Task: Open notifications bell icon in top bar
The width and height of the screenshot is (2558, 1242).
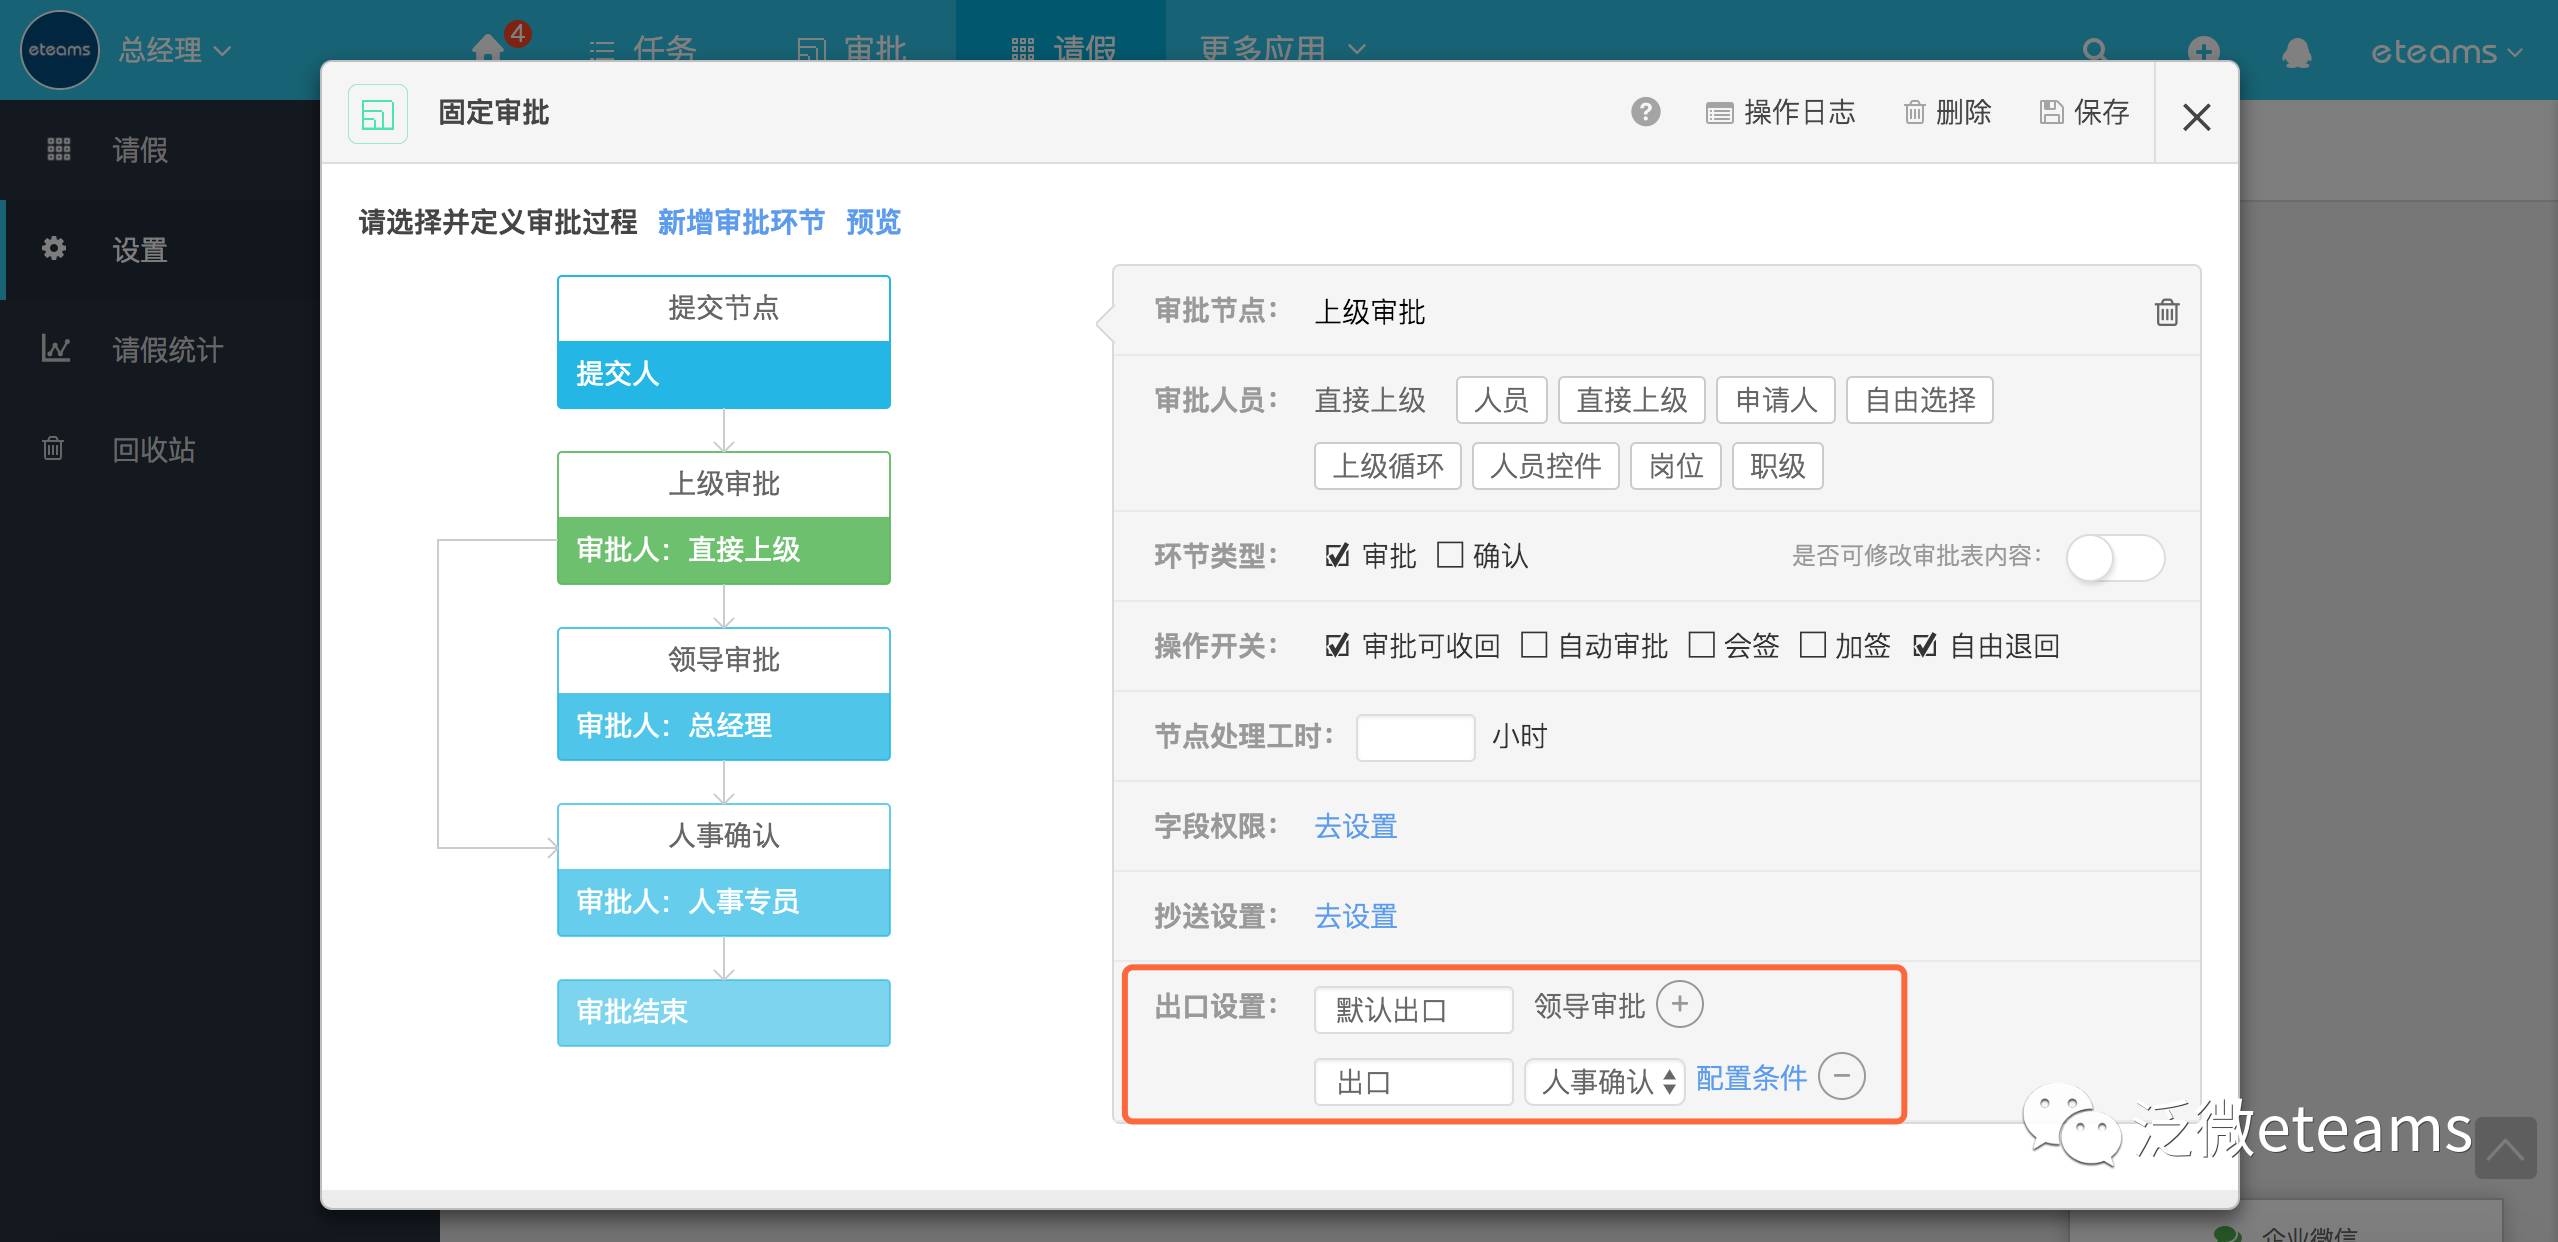Action: 2296,51
